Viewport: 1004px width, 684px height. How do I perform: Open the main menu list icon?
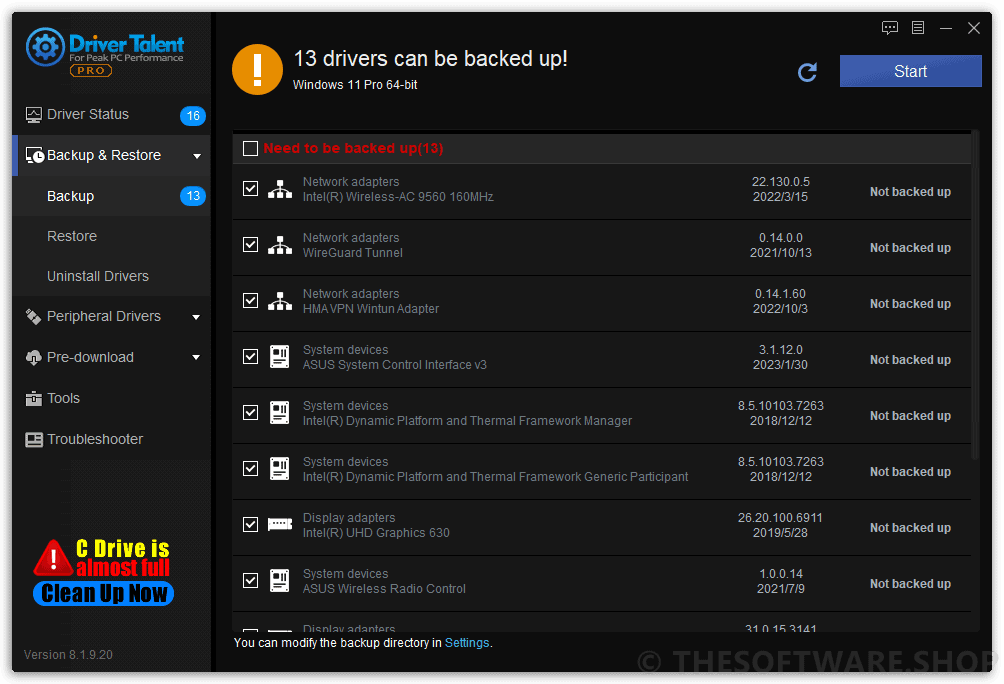(x=918, y=28)
